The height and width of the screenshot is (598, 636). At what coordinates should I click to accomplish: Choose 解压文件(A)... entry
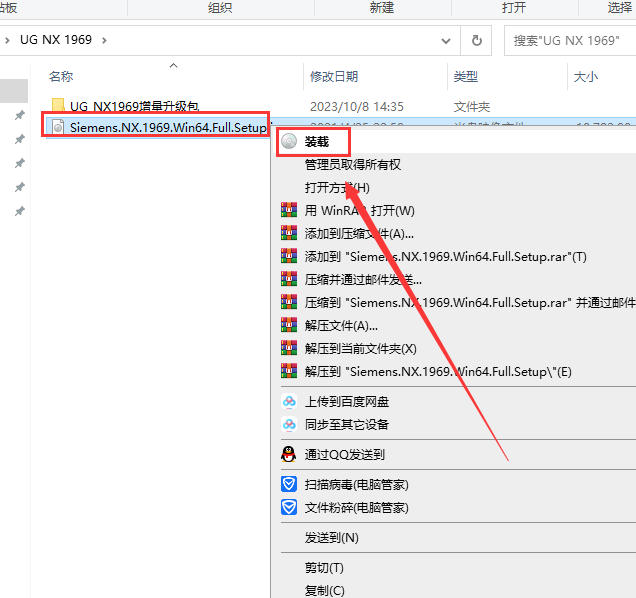click(x=341, y=326)
